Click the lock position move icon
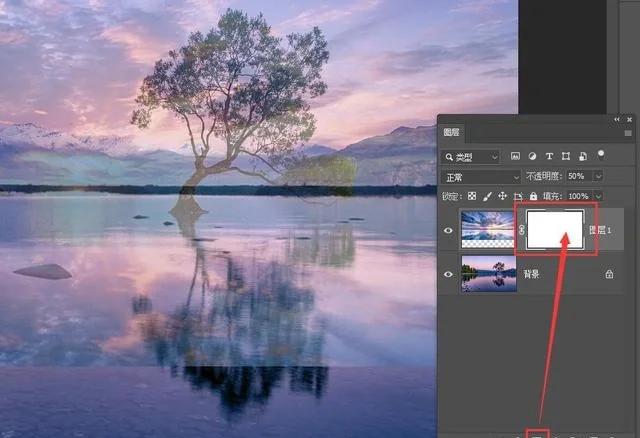Image resolution: width=640 pixels, height=438 pixels. click(502, 196)
